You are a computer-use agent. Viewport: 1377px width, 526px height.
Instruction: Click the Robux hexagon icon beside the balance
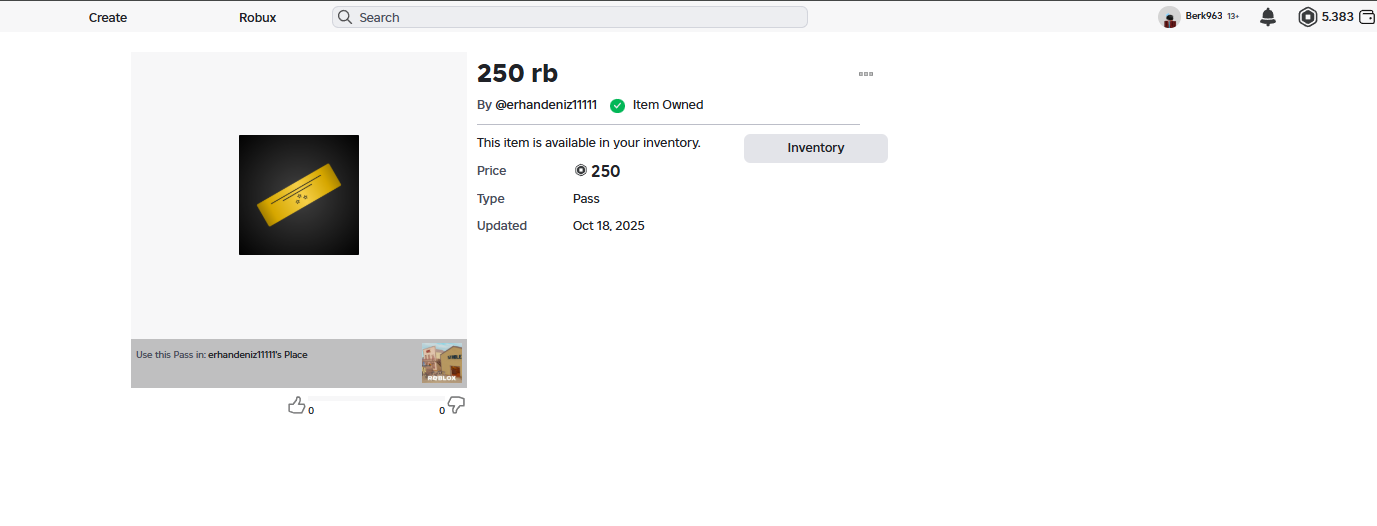(1307, 17)
